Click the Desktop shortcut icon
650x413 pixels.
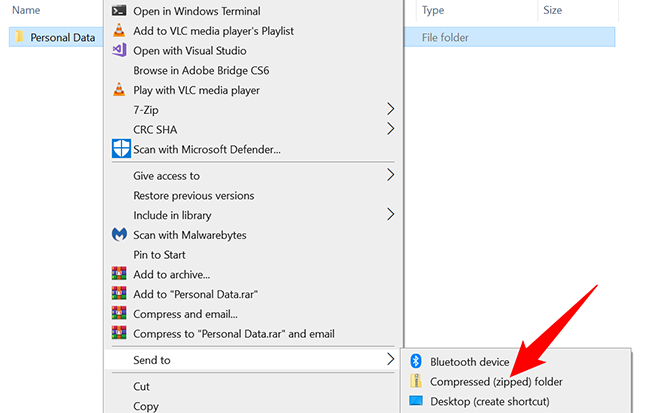(416, 401)
